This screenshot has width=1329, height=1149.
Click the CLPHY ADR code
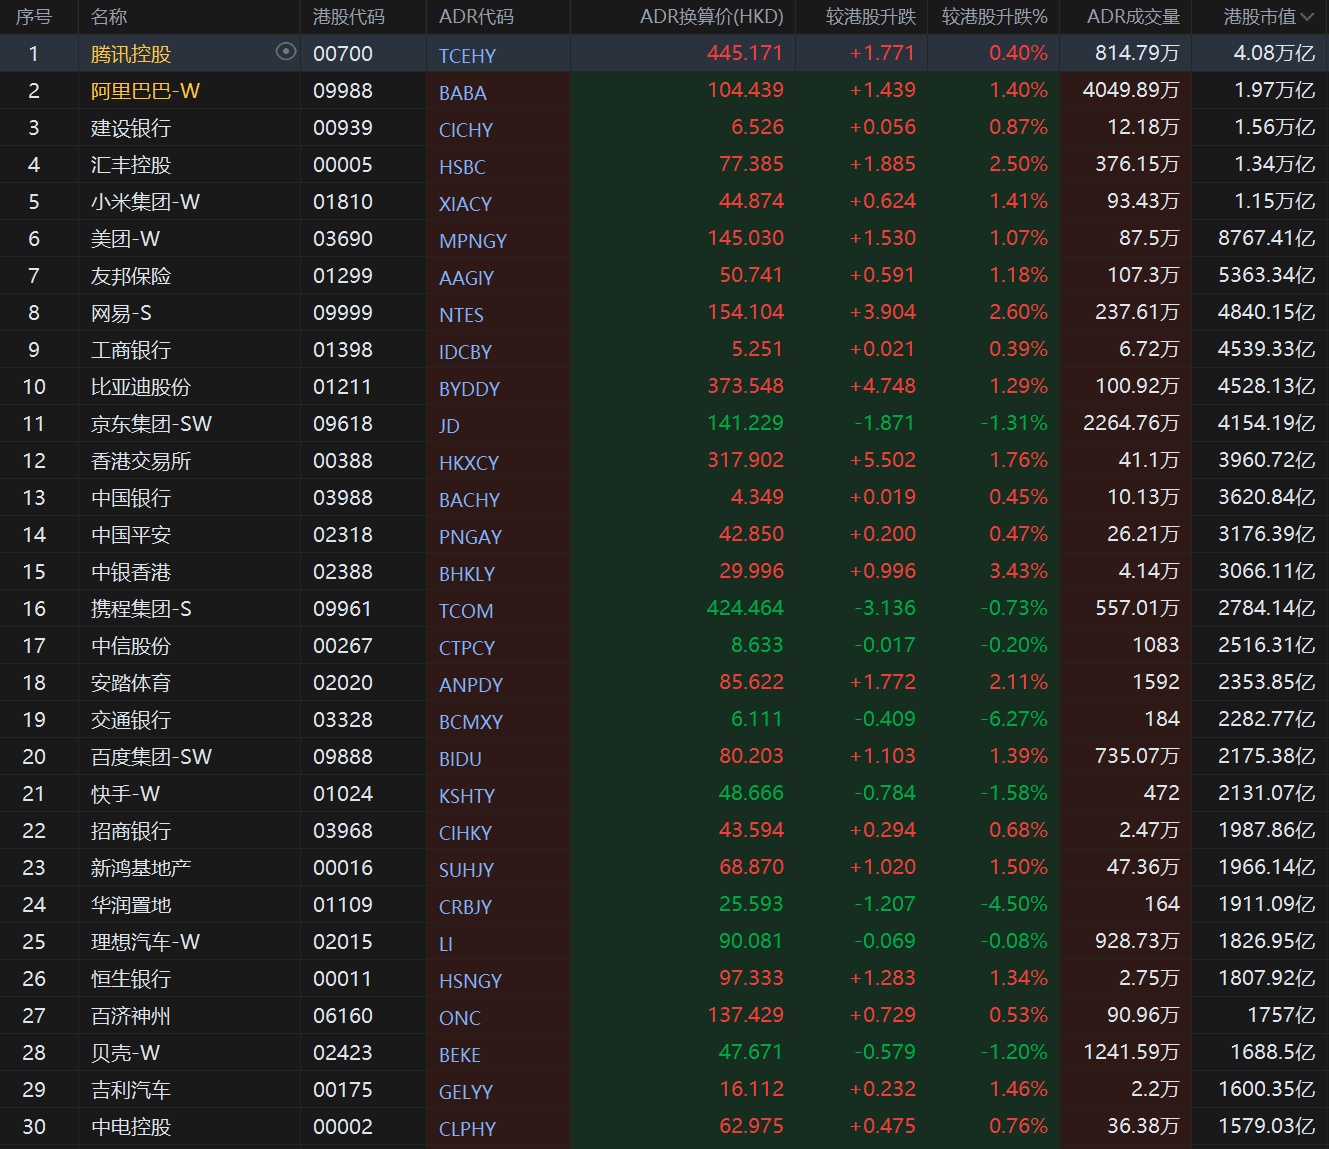coord(467,1129)
